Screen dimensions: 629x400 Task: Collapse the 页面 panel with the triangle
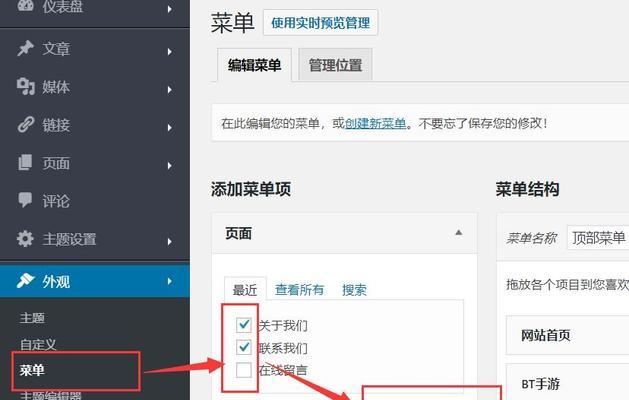[x=459, y=233]
